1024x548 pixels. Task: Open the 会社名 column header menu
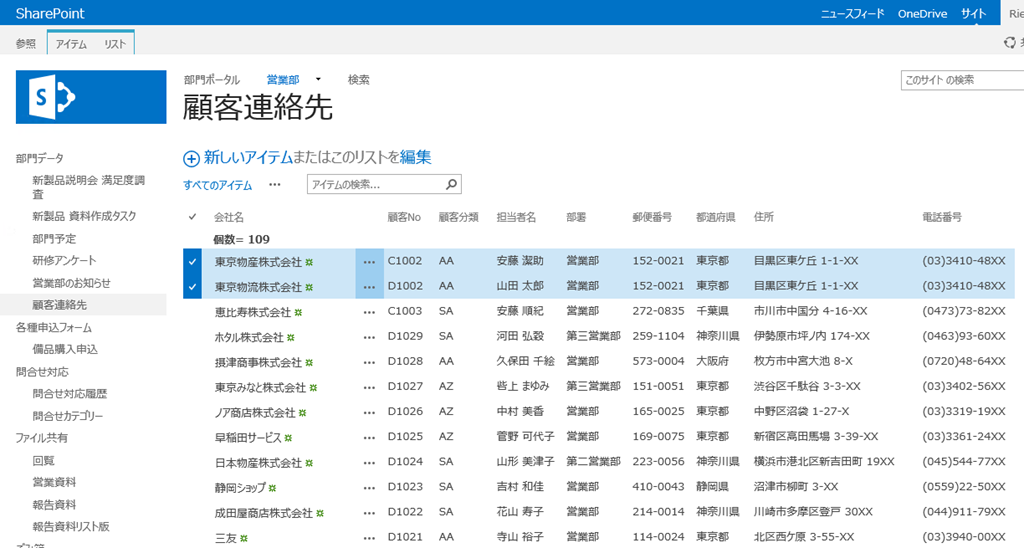click(x=229, y=217)
